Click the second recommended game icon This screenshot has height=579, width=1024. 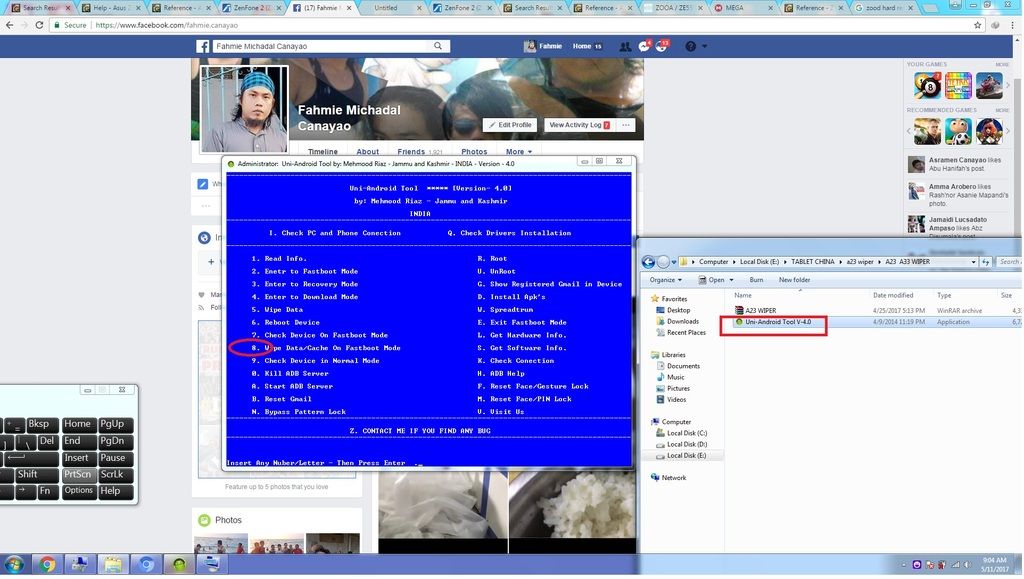[958, 131]
